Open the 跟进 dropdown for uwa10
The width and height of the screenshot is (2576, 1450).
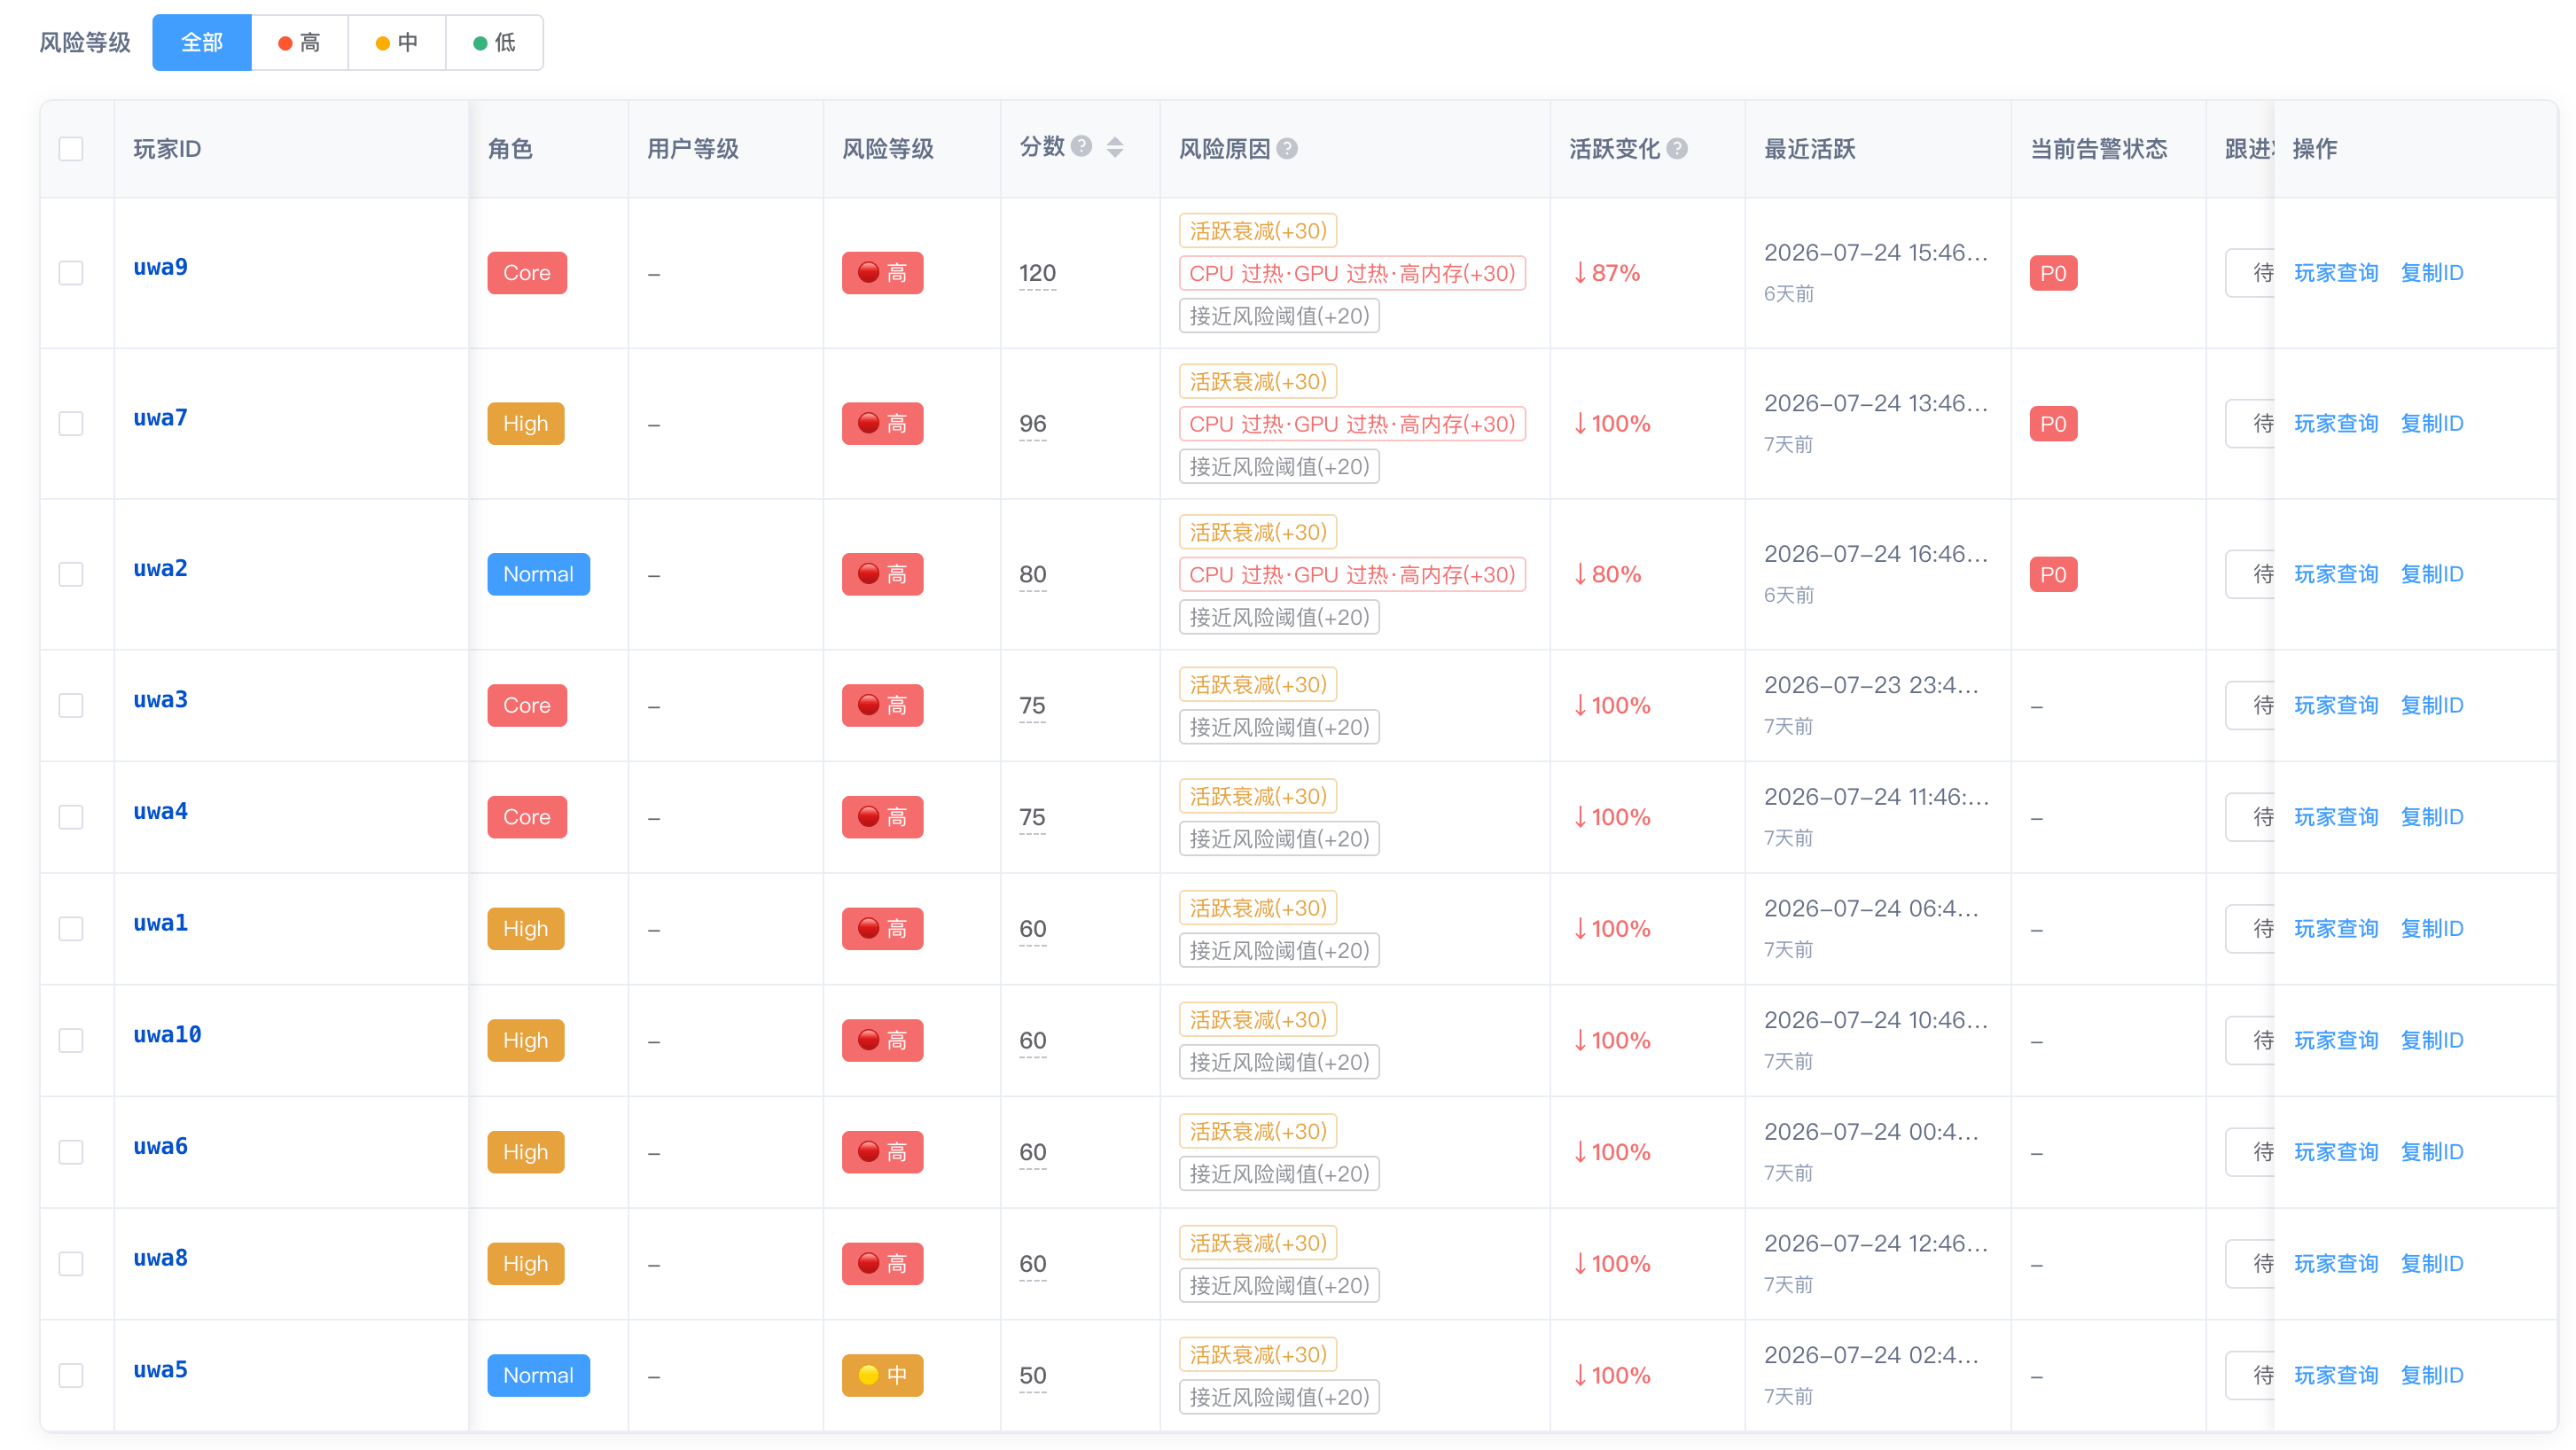click(2250, 1041)
